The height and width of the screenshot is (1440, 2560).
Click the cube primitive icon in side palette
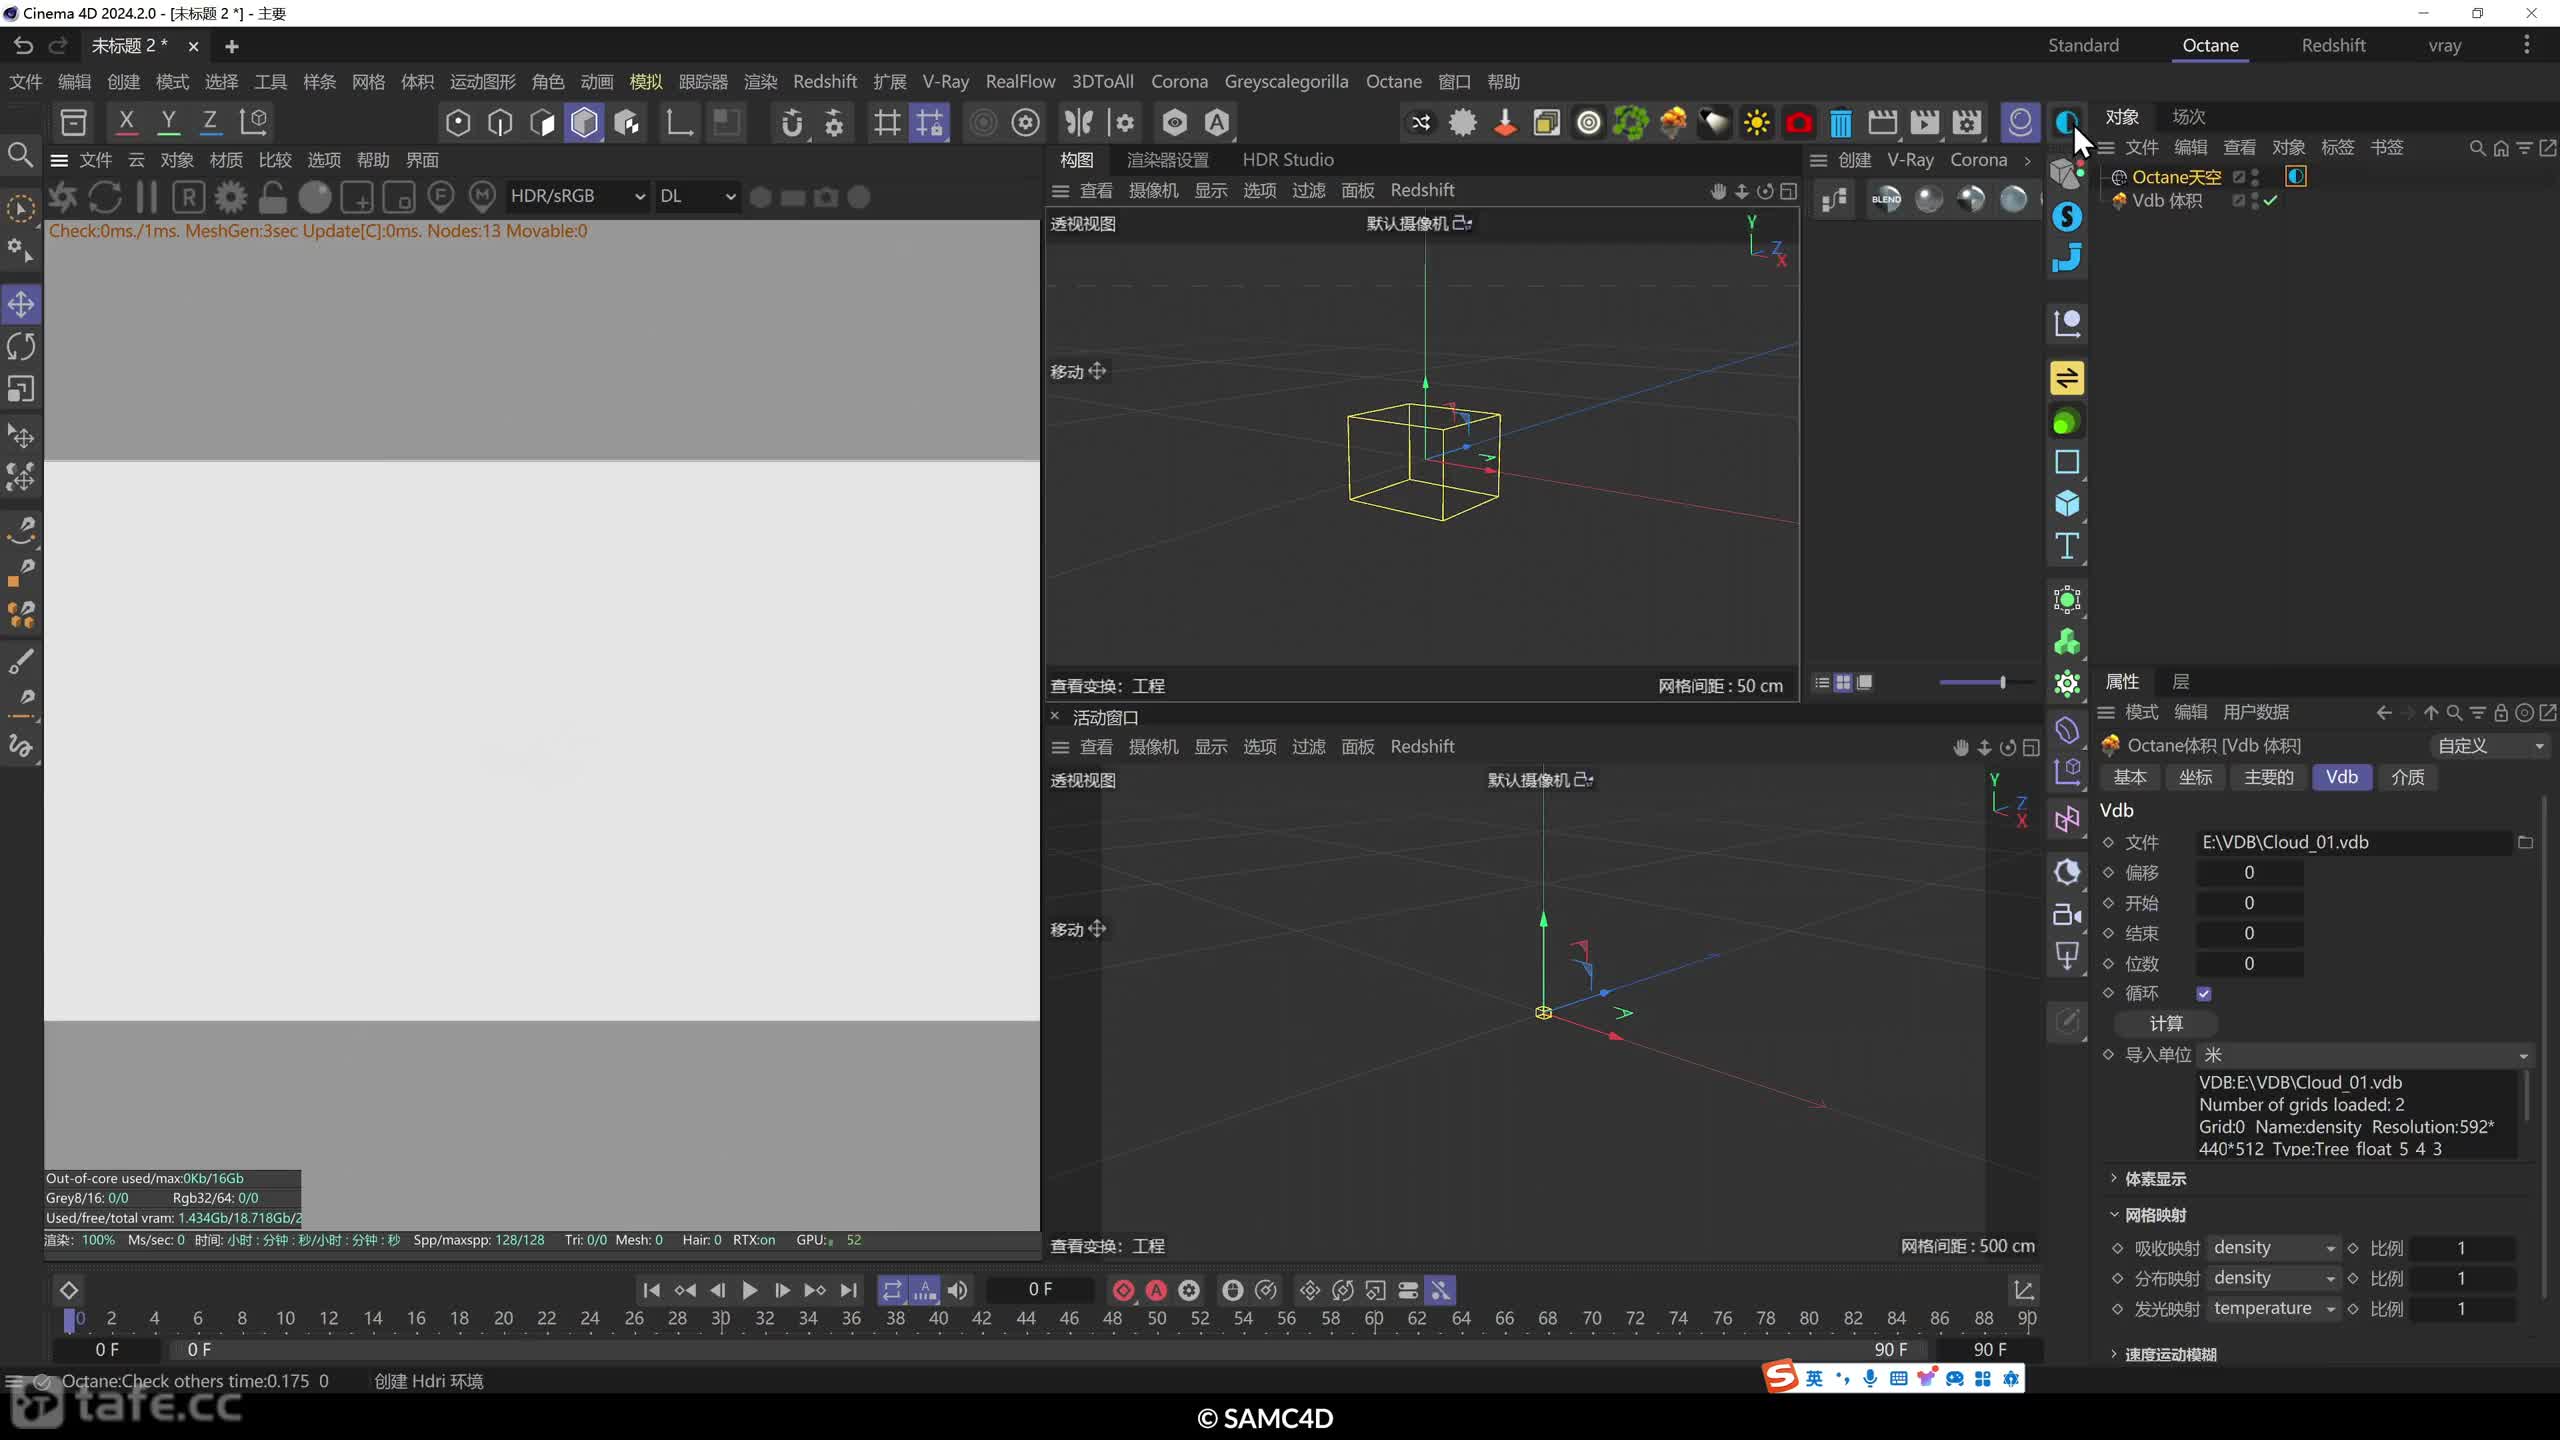tap(2067, 503)
